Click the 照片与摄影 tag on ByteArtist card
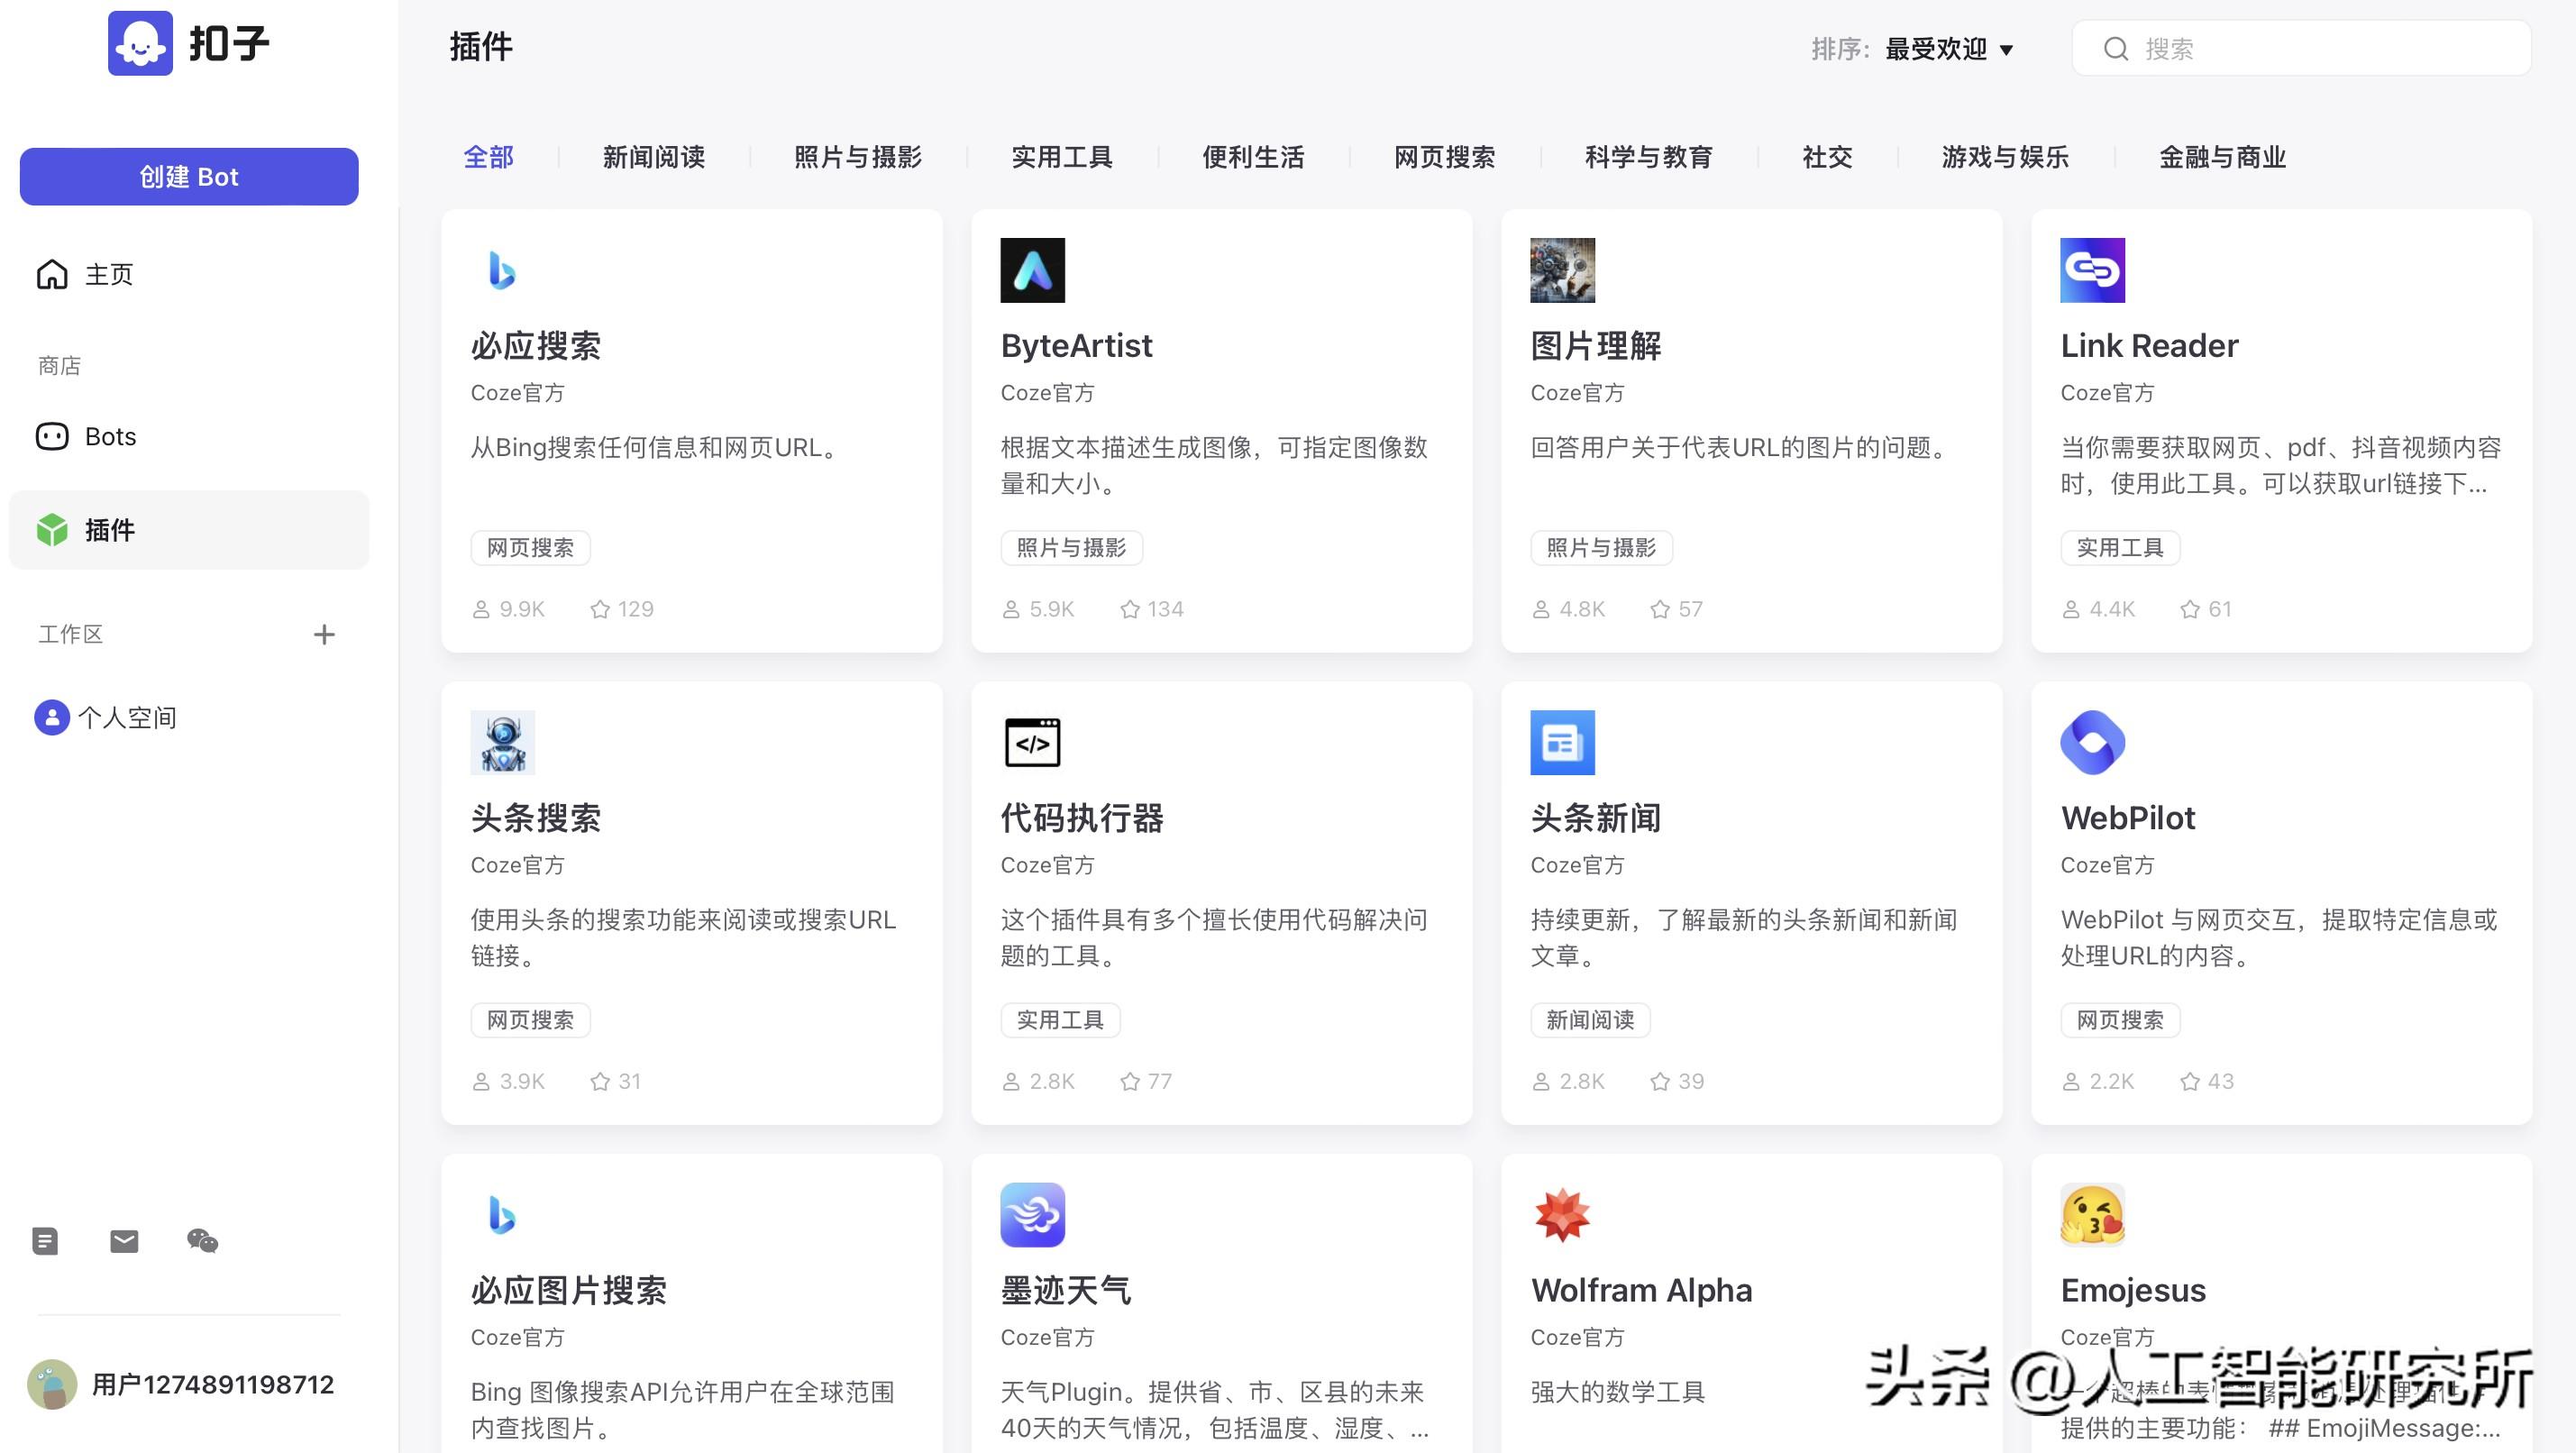 1071,548
